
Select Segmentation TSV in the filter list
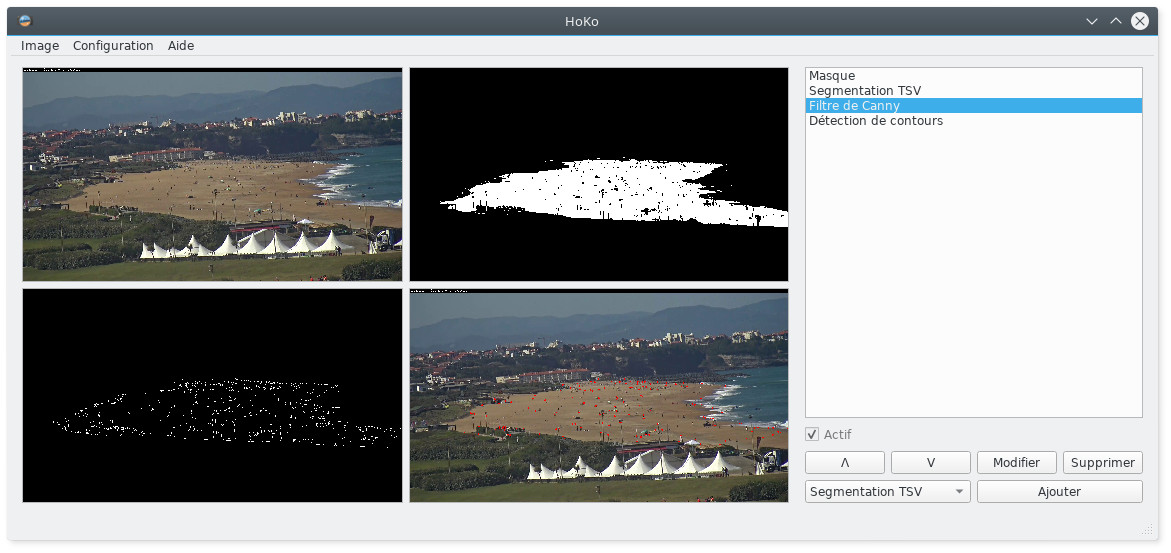click(x=865, y=91)
